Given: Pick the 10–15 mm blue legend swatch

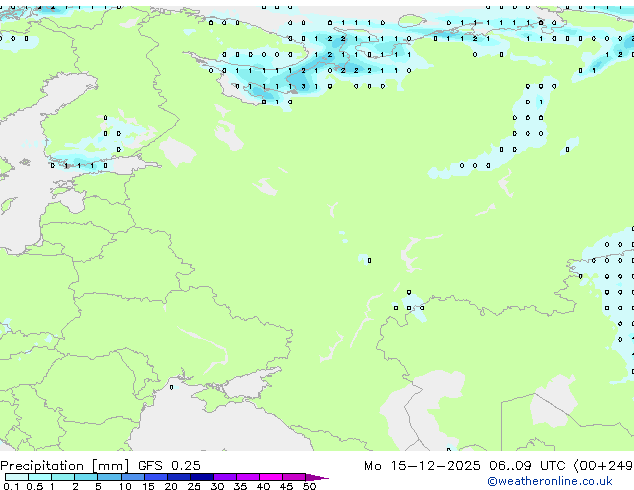Looking at the screenshot, I should pyautogui.click(x=133, y=477).
